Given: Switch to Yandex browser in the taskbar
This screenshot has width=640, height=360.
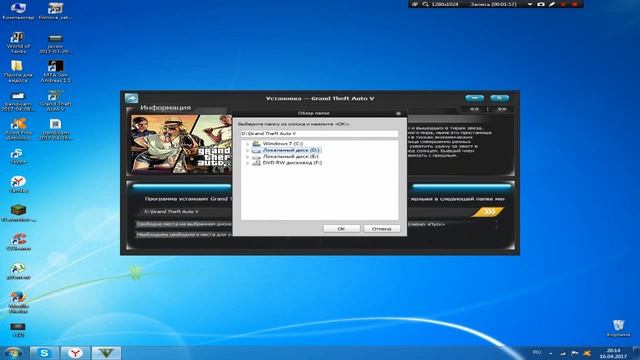Looking at the screenshot, I should pos(75,353).
